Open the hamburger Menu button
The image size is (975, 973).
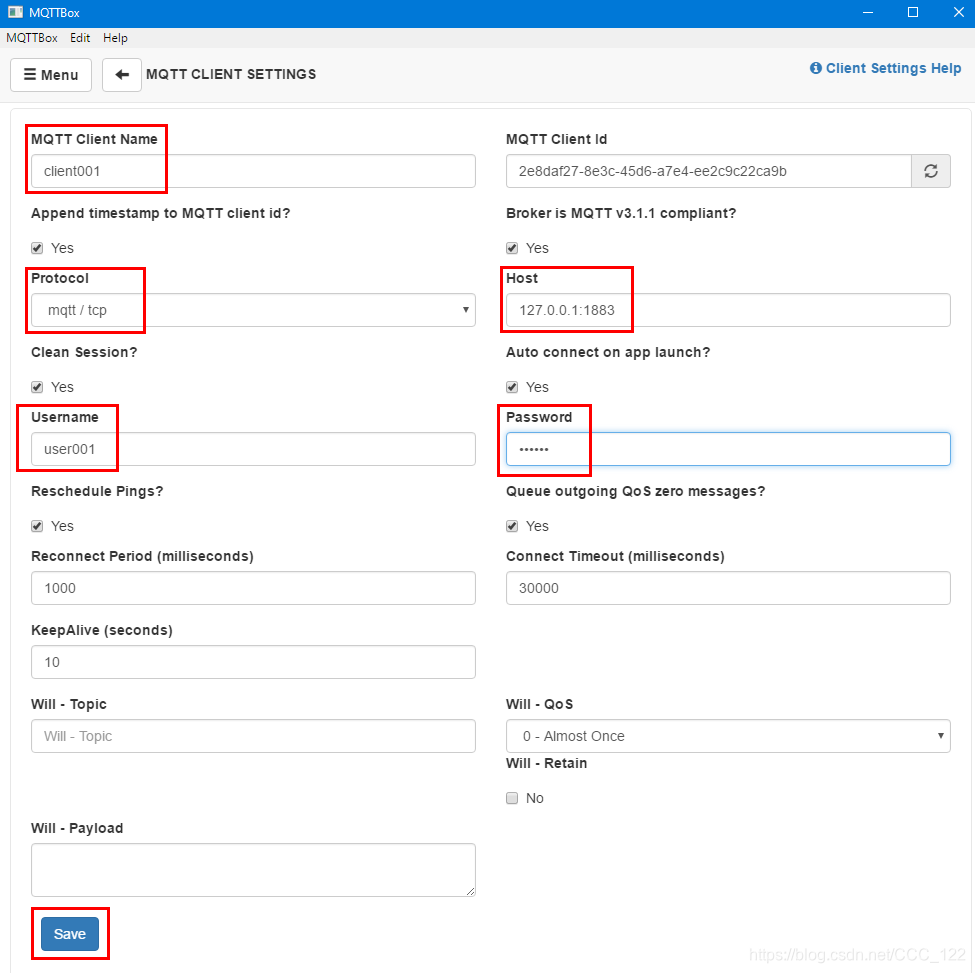tap(51, 75)
